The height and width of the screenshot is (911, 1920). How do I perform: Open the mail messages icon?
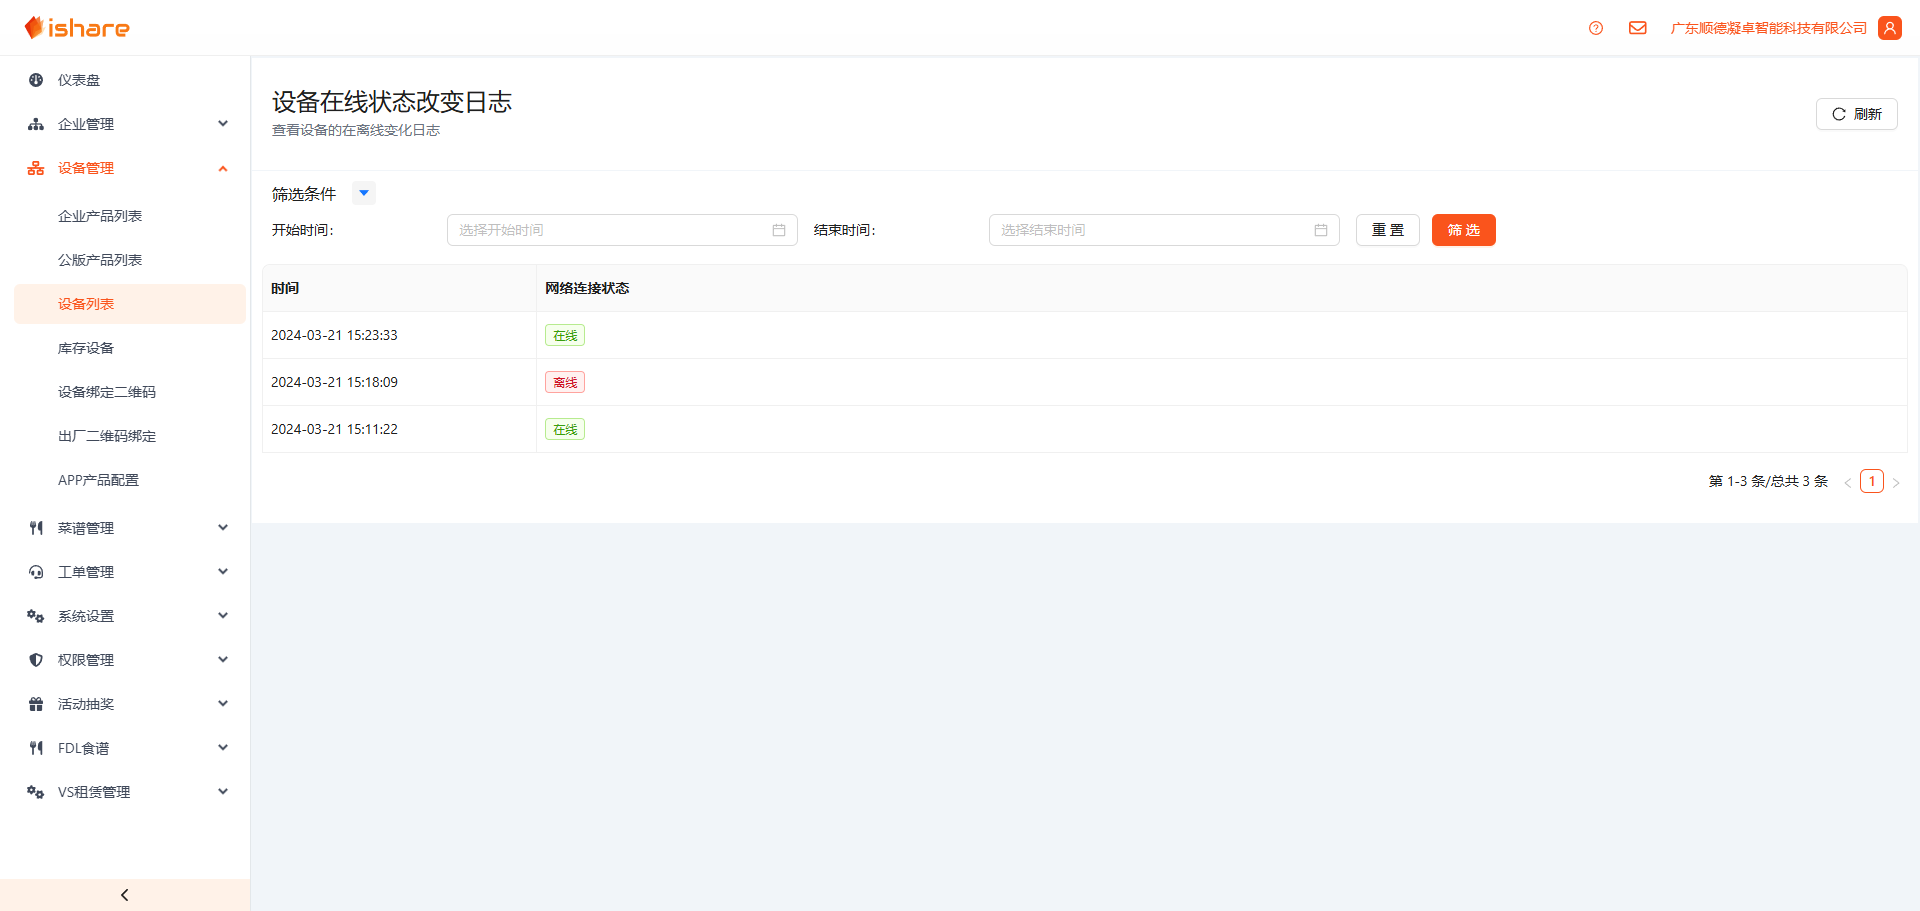coord(1637,28)
